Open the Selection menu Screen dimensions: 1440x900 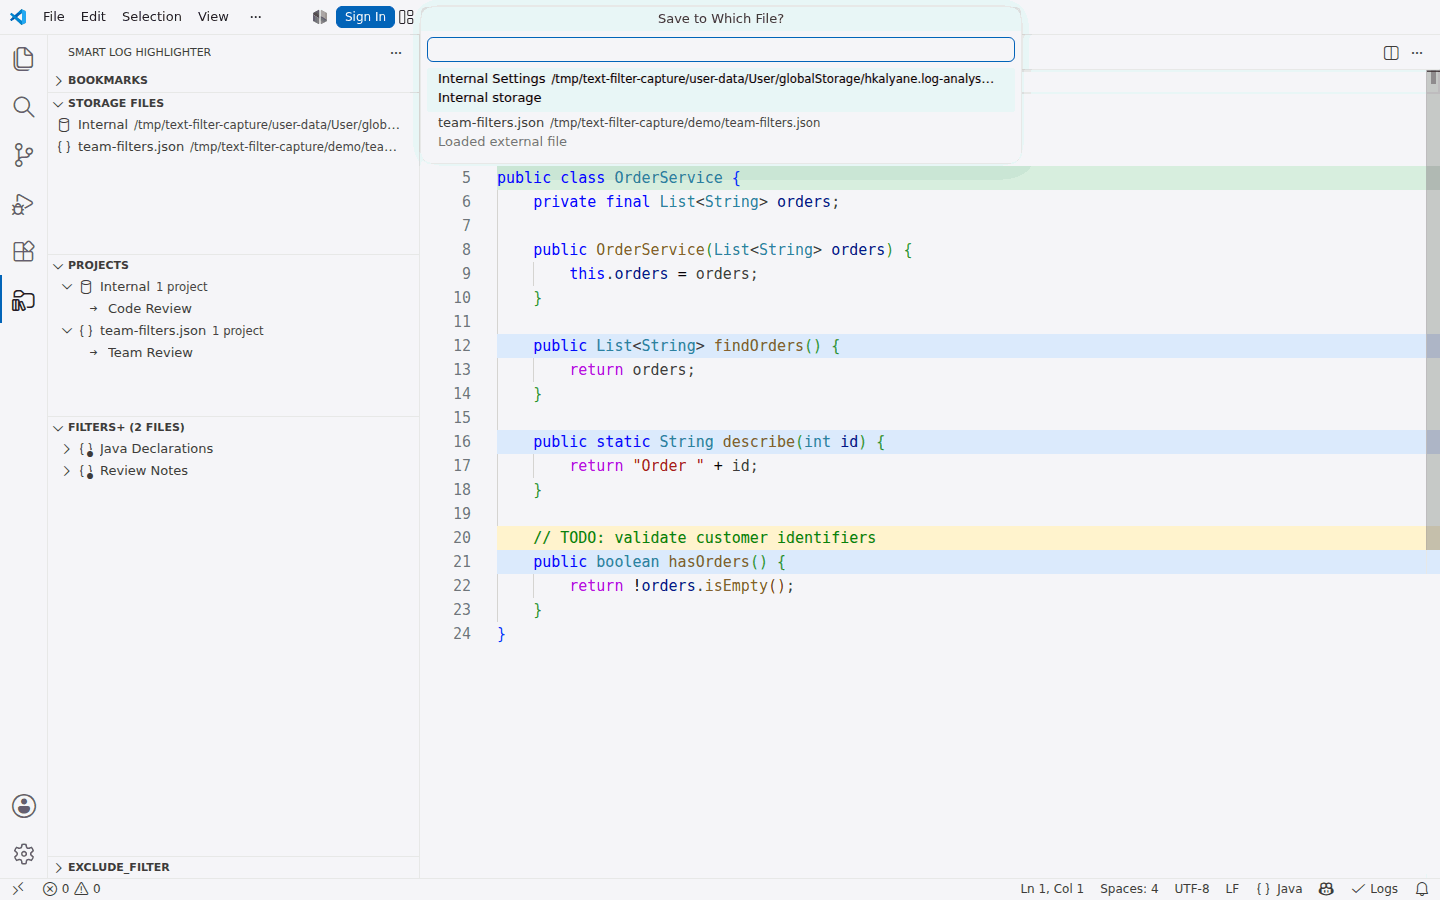152,17
